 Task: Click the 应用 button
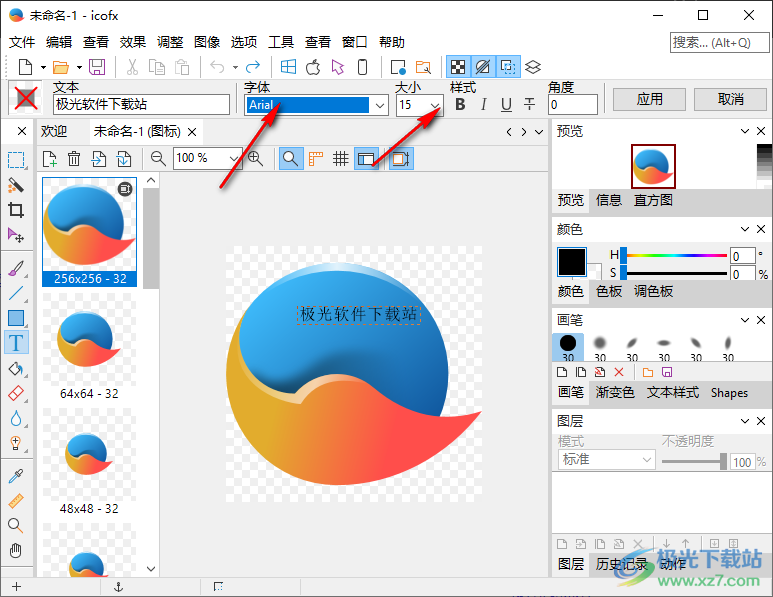(x=649, y=100)
